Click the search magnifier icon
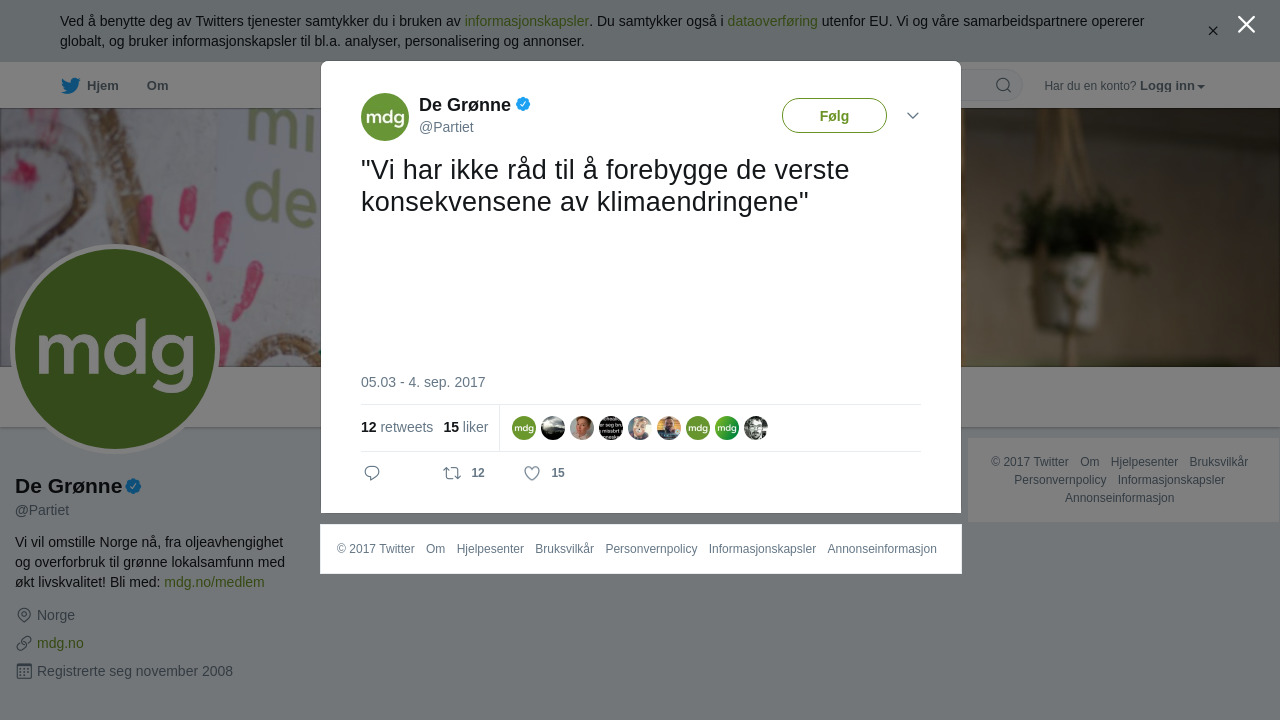1280x720 pixels. [1004, 85]
